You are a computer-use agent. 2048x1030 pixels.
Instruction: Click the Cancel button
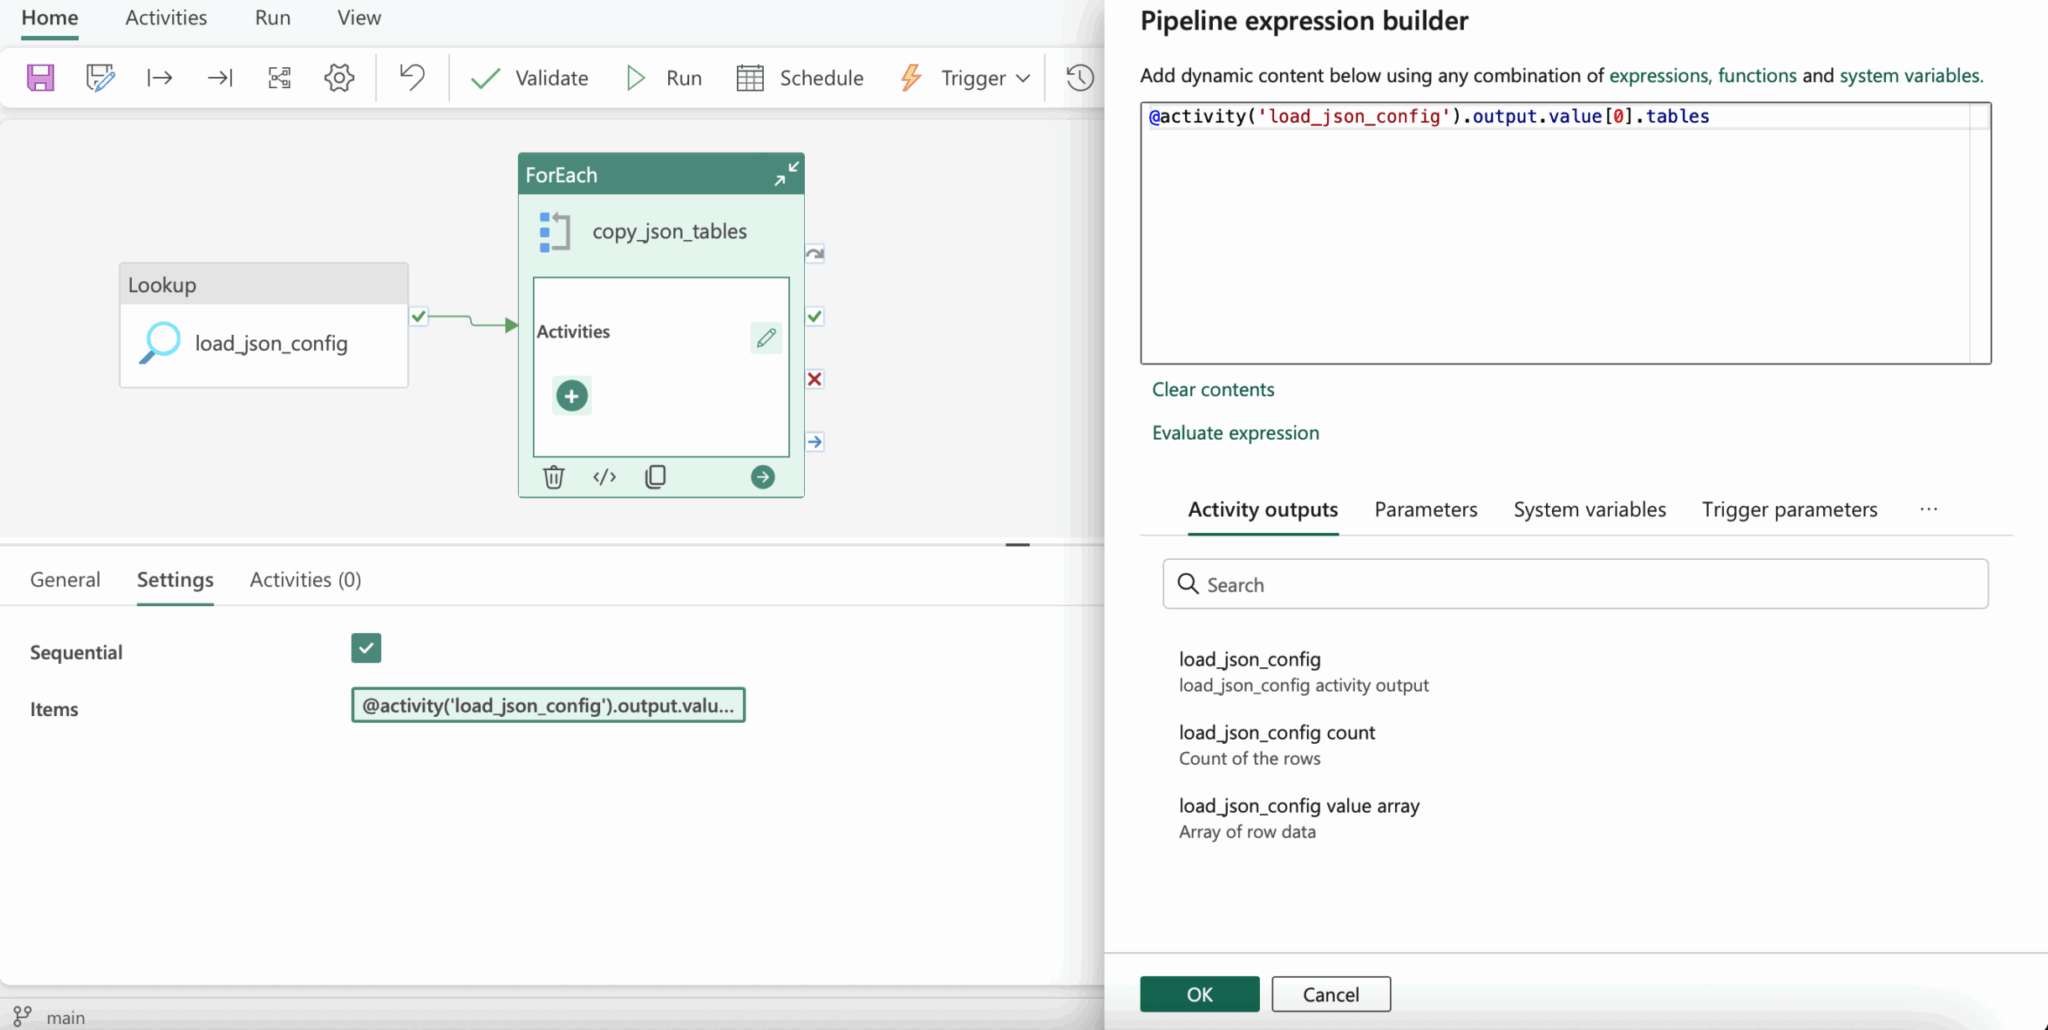tap(1331, 994)
